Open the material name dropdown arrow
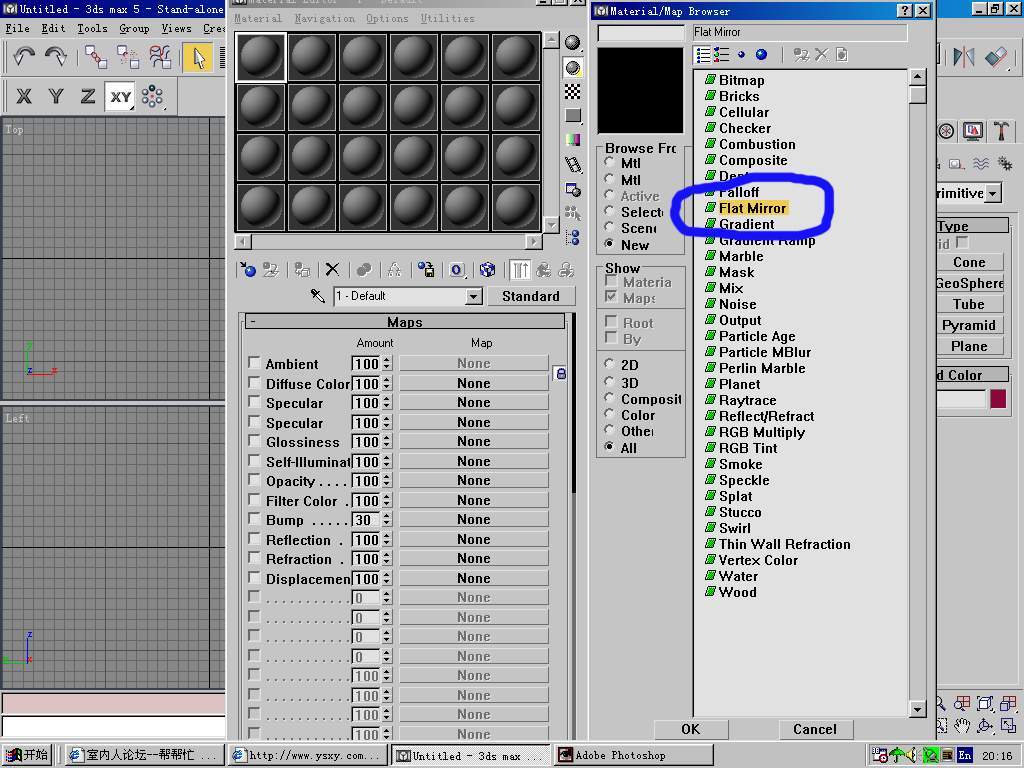1024x768 pixels. (x=473, y=296)
